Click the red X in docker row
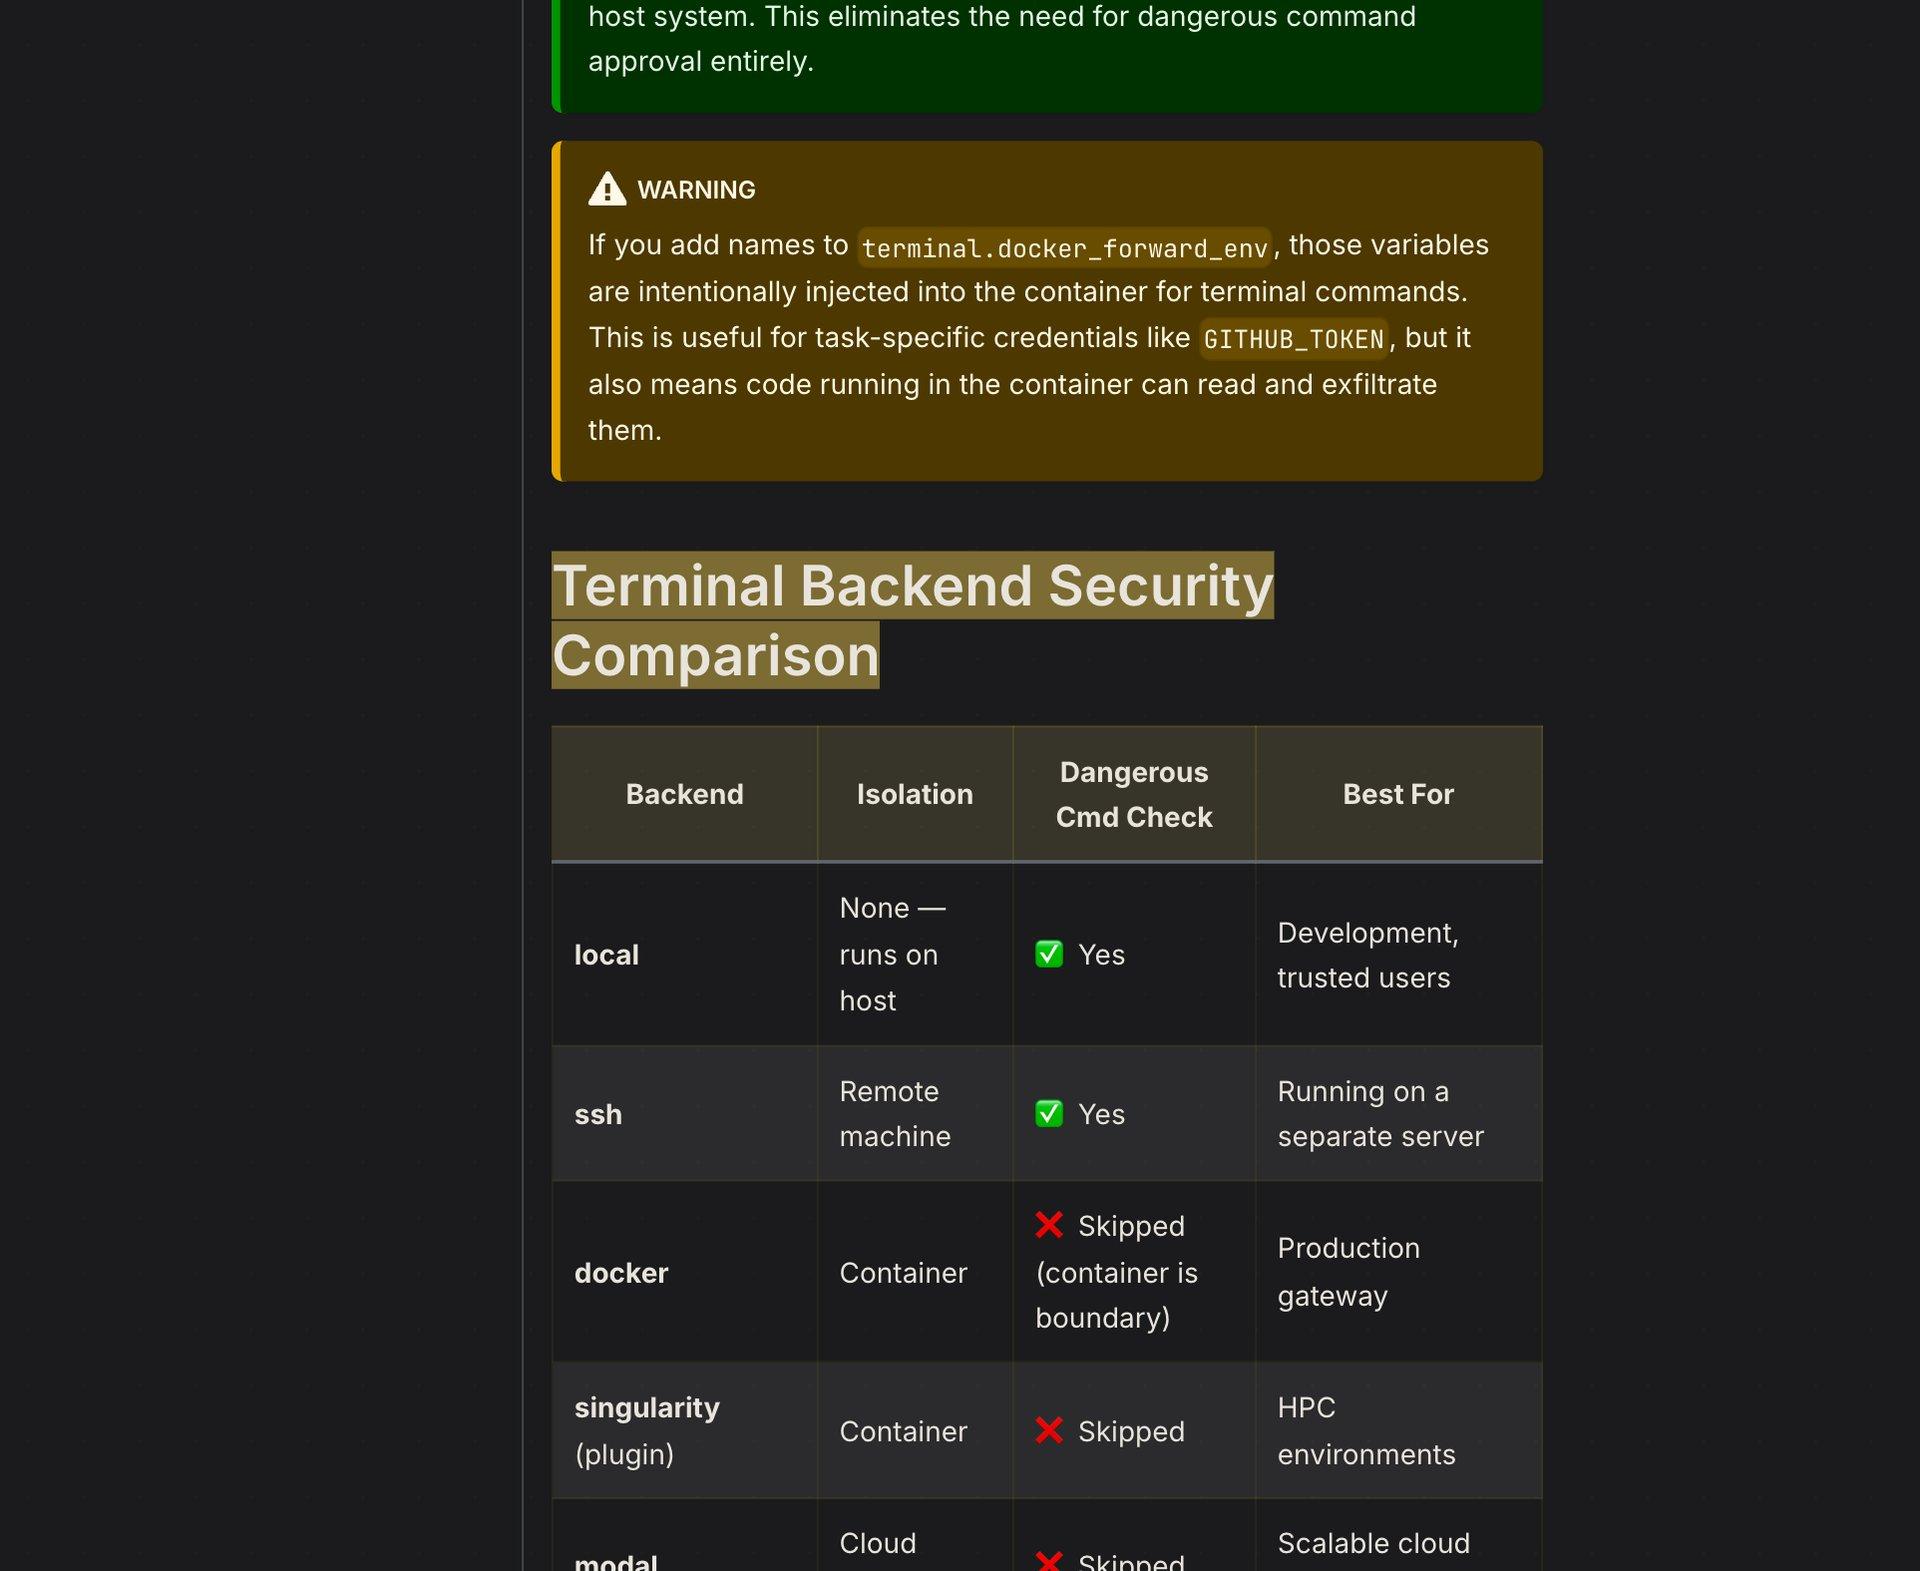The image size is (1920, 1571). click(1049, 1225)
